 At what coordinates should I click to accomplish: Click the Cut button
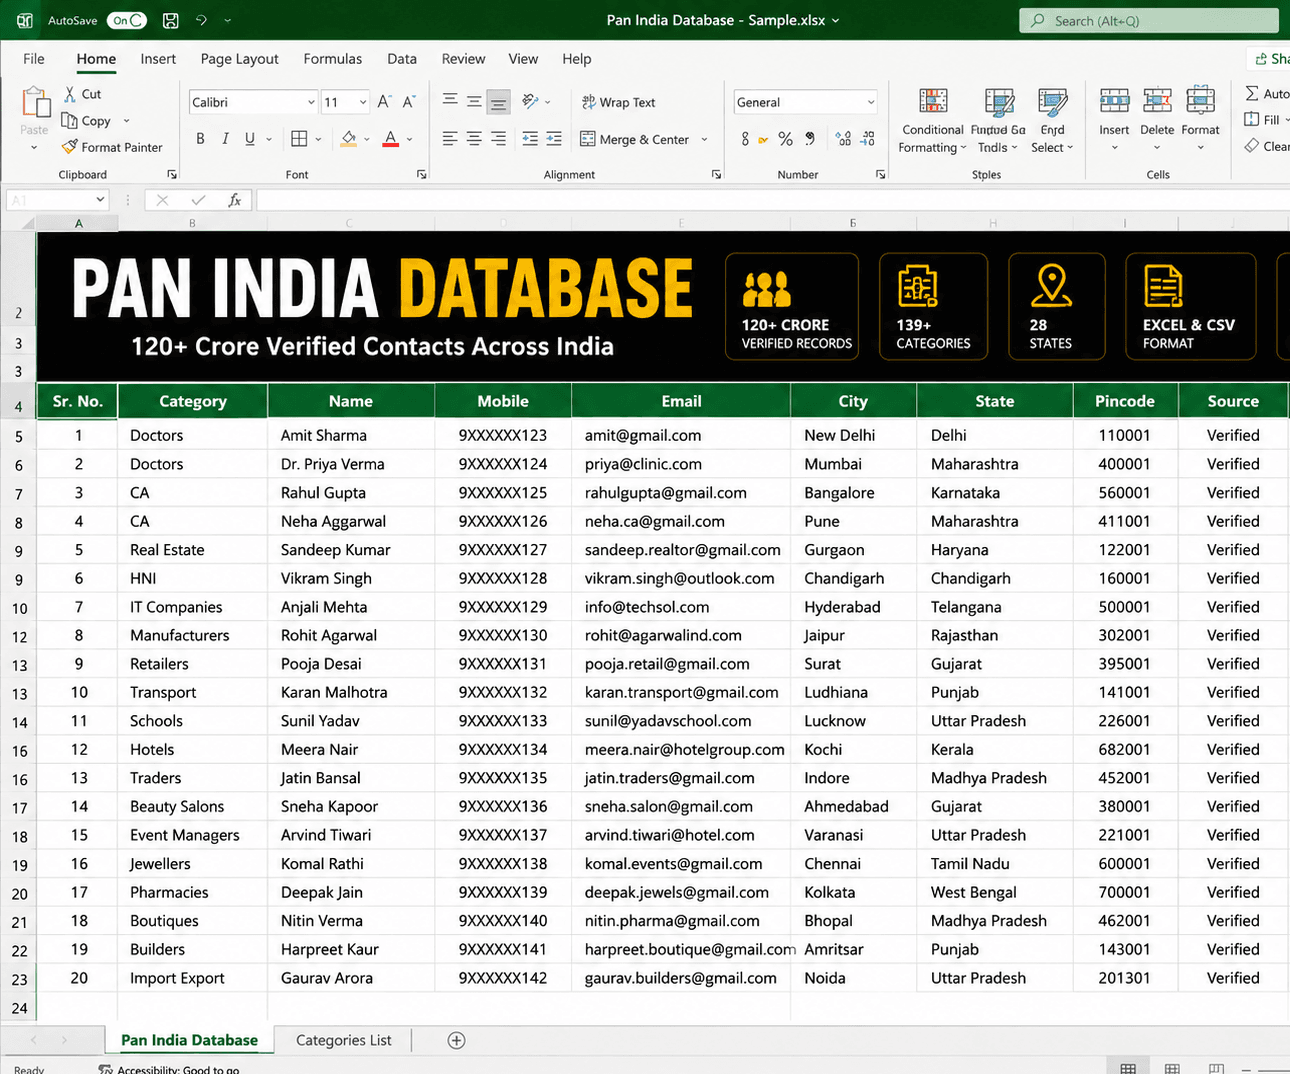click(x=82, y=94)
